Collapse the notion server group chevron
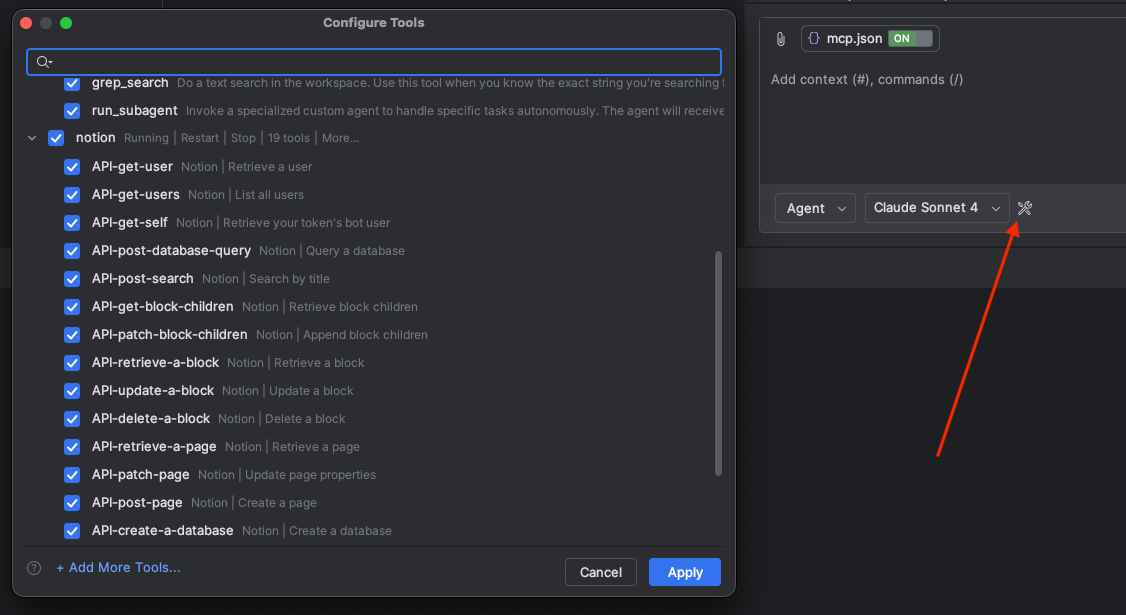The image size is (1126, 615). point(32,138)
